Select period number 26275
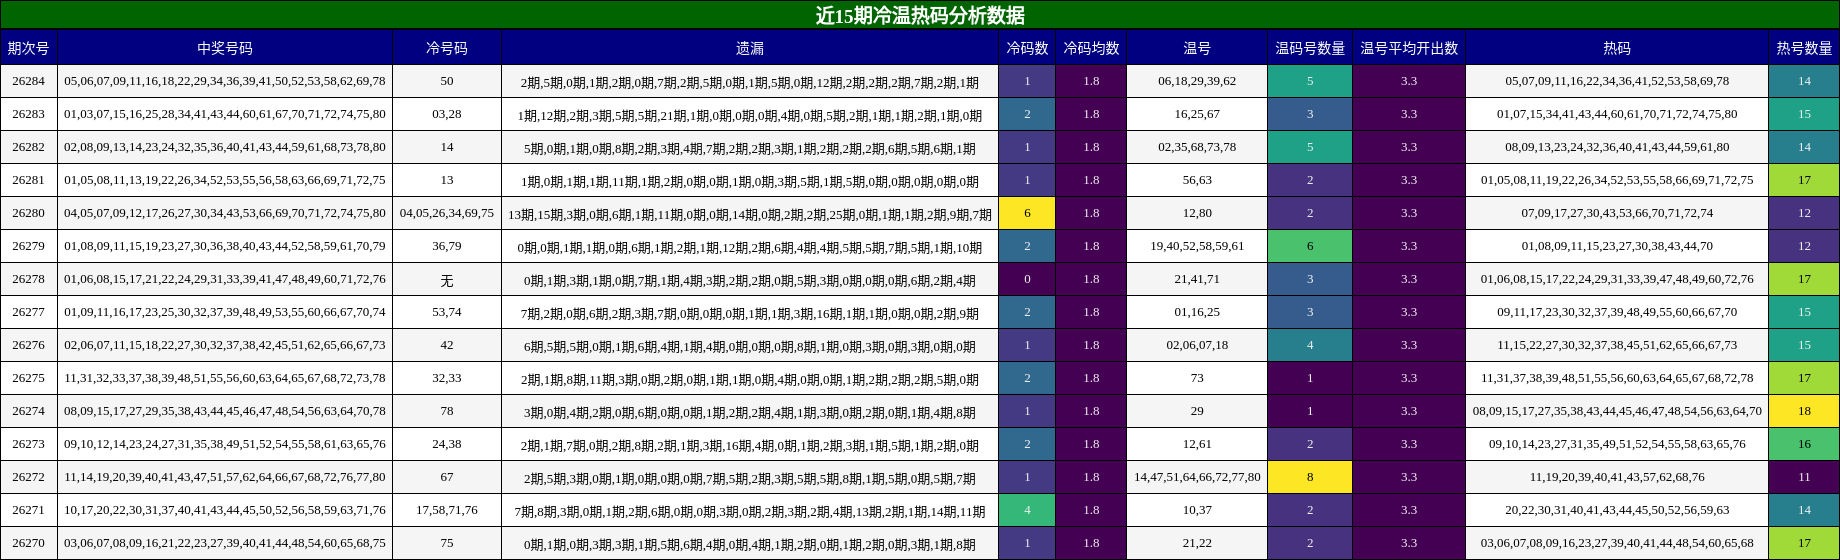The height and width of the screenshot is (560, 1840). (x=28, y=378)
